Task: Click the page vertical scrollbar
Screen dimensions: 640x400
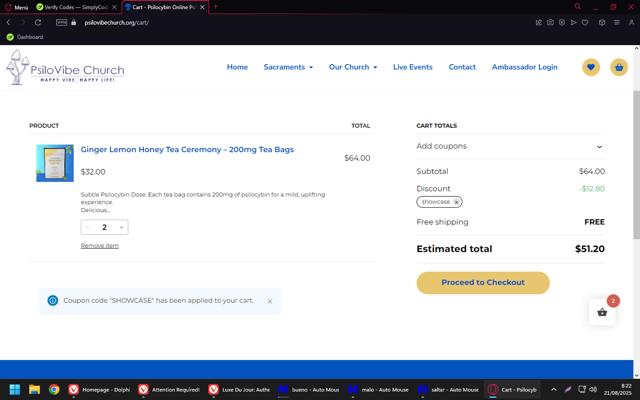Action: point(636,163)
